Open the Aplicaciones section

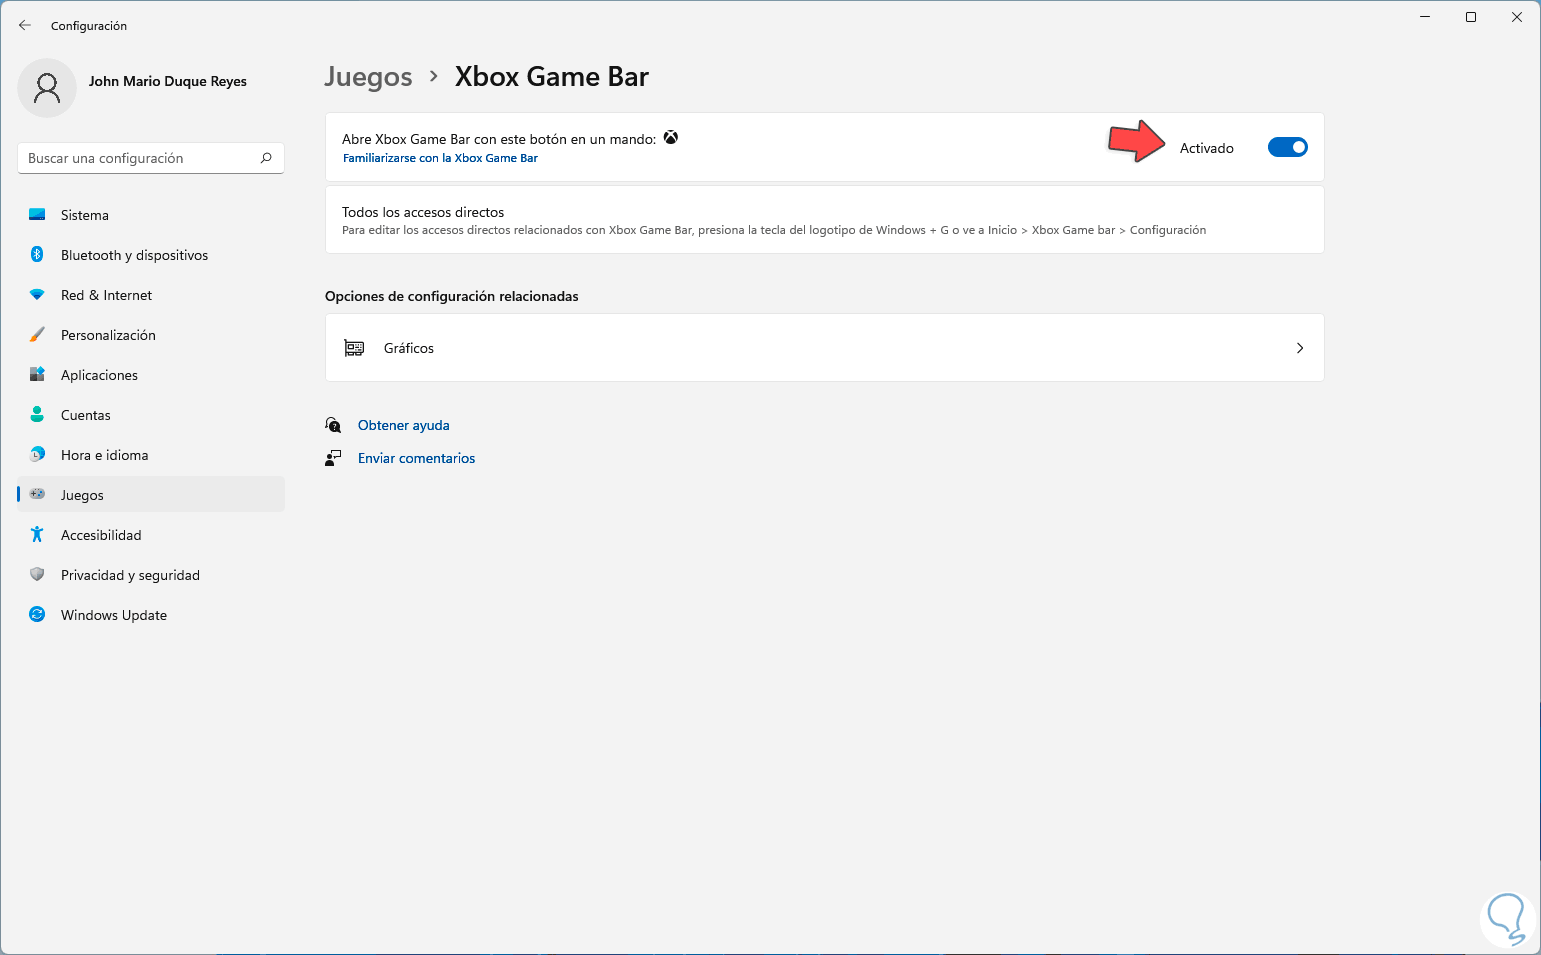[x=151, y=375]
